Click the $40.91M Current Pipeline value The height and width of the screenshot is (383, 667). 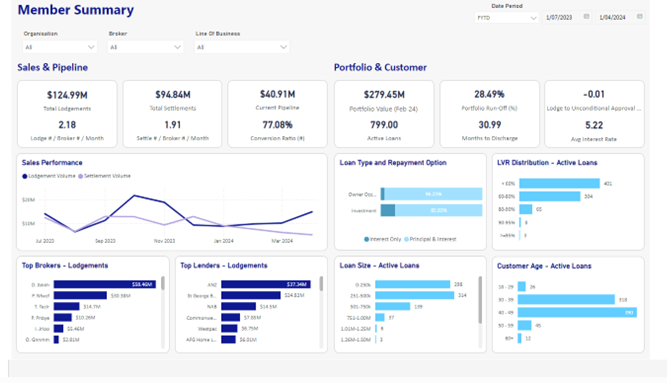pyautogui.click(x=278, y=94)
